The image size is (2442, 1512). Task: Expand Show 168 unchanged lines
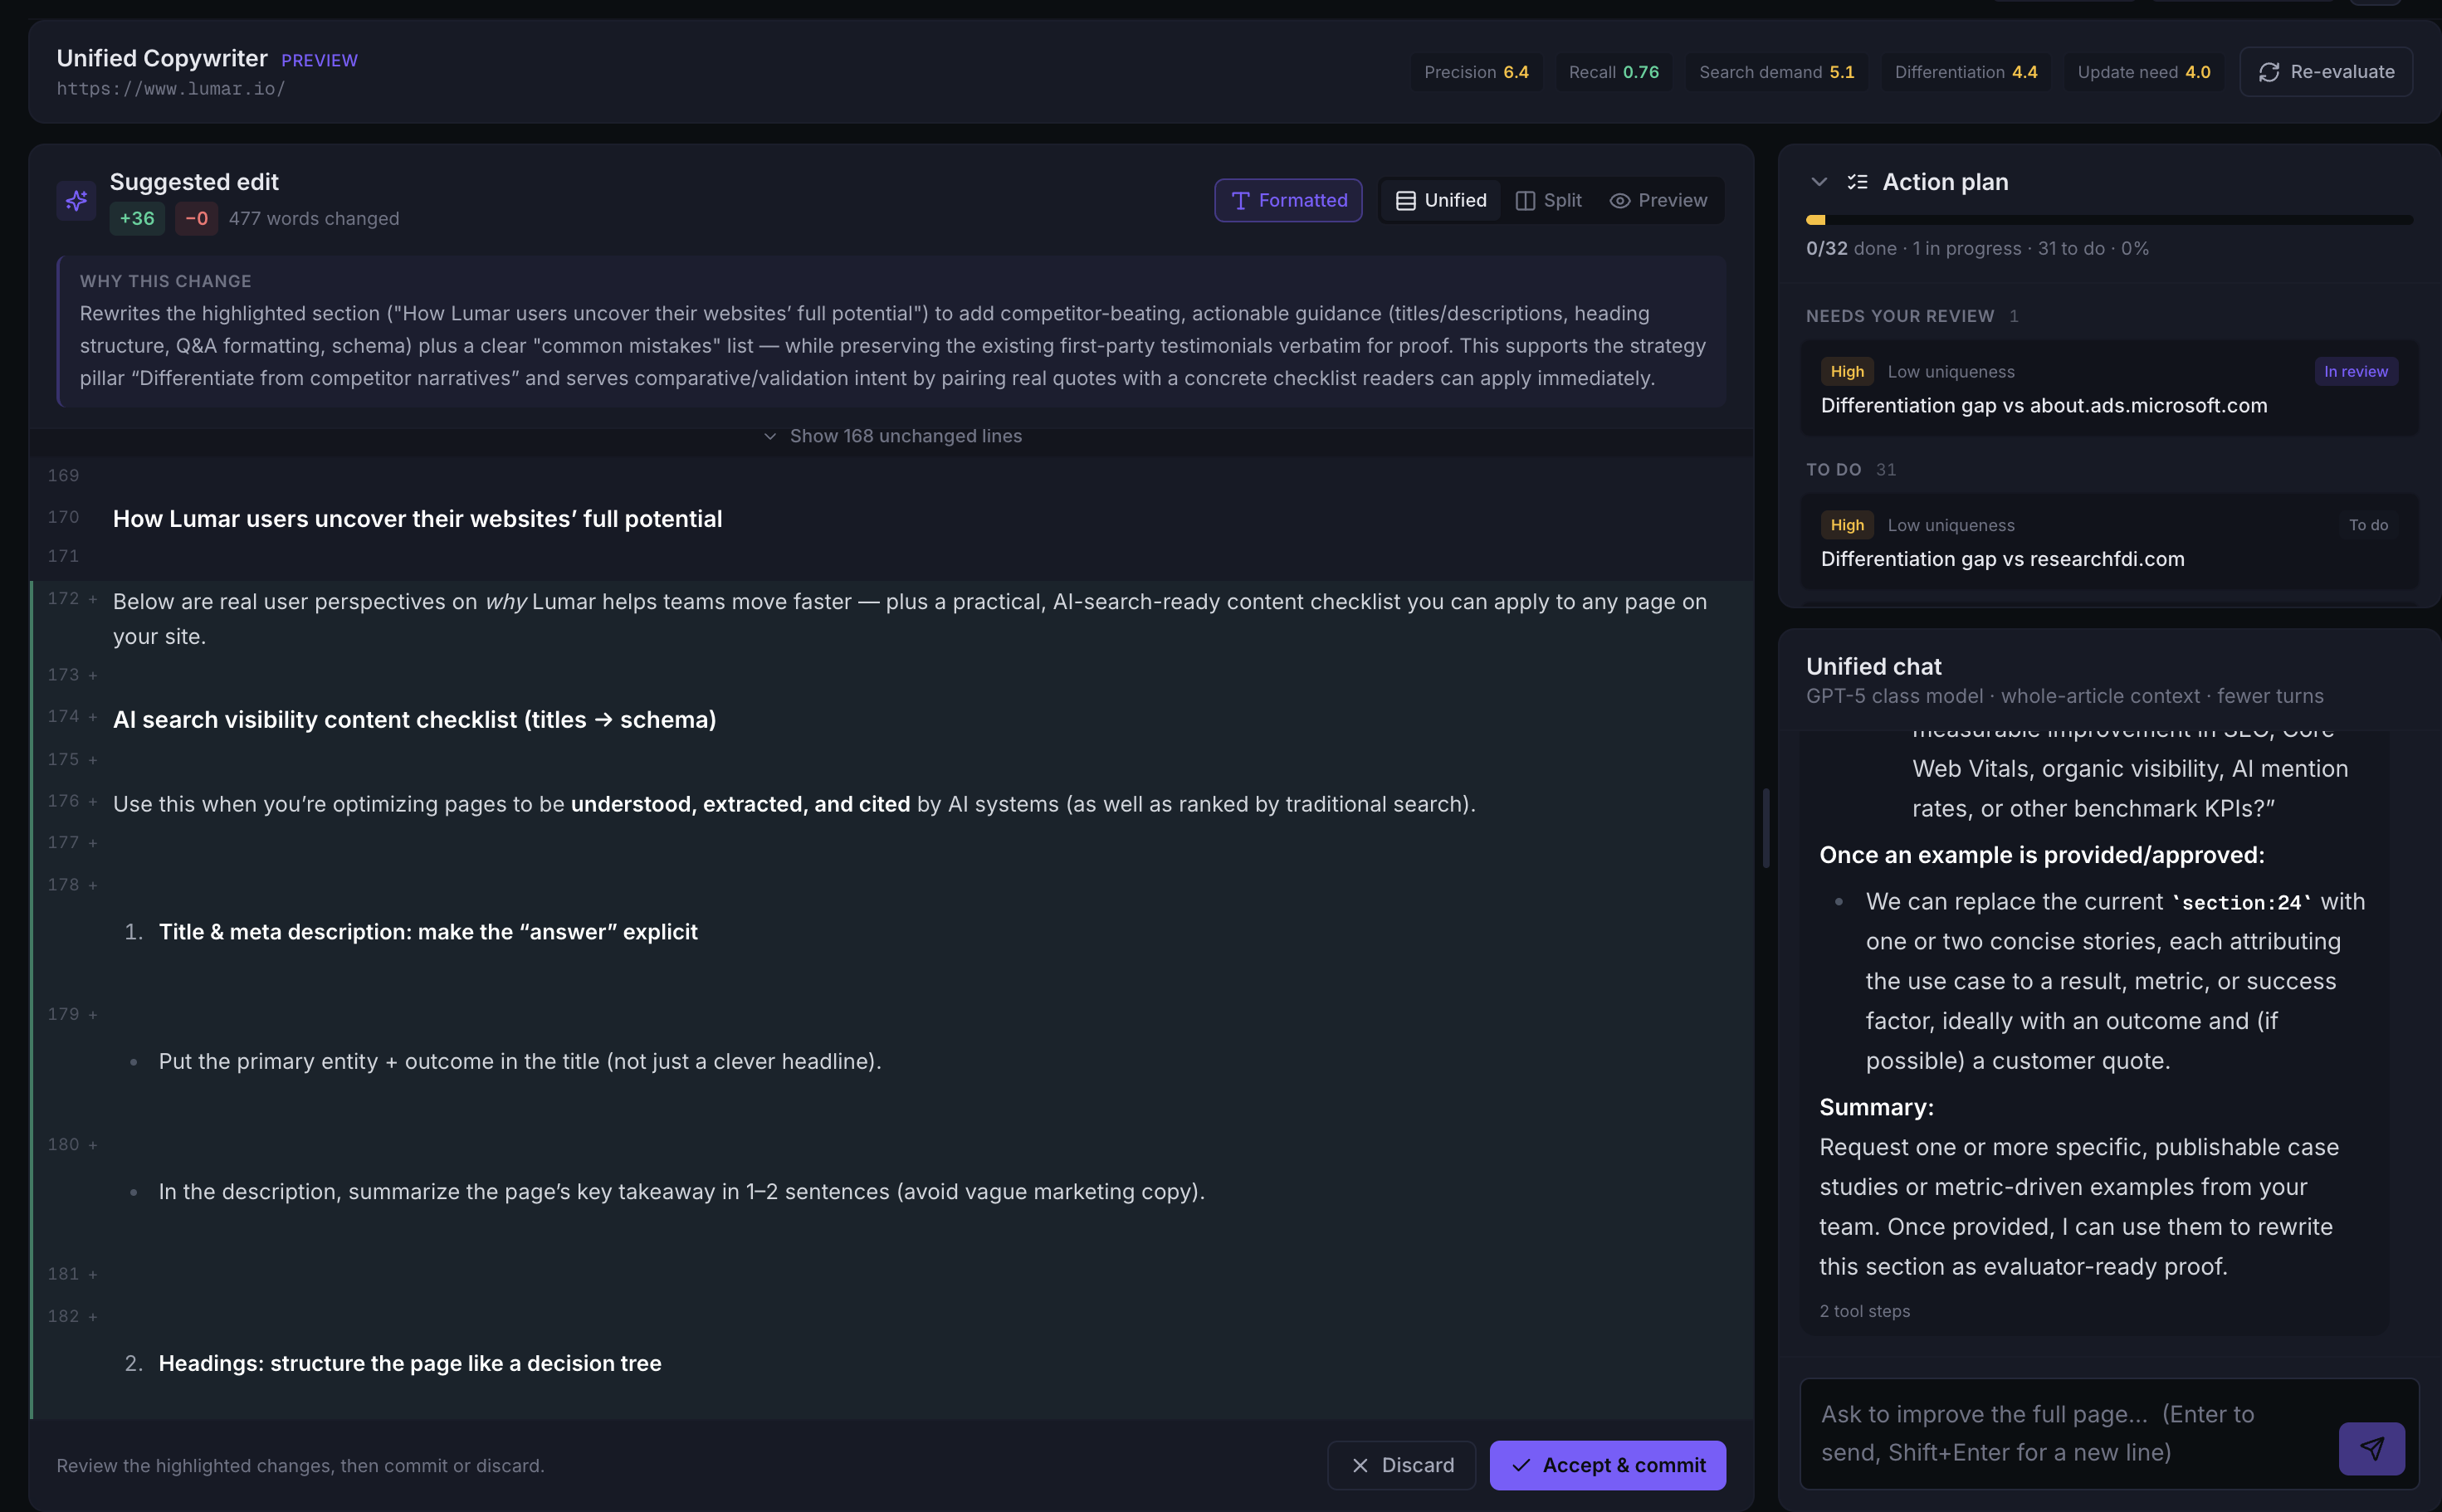click(892, 436)
